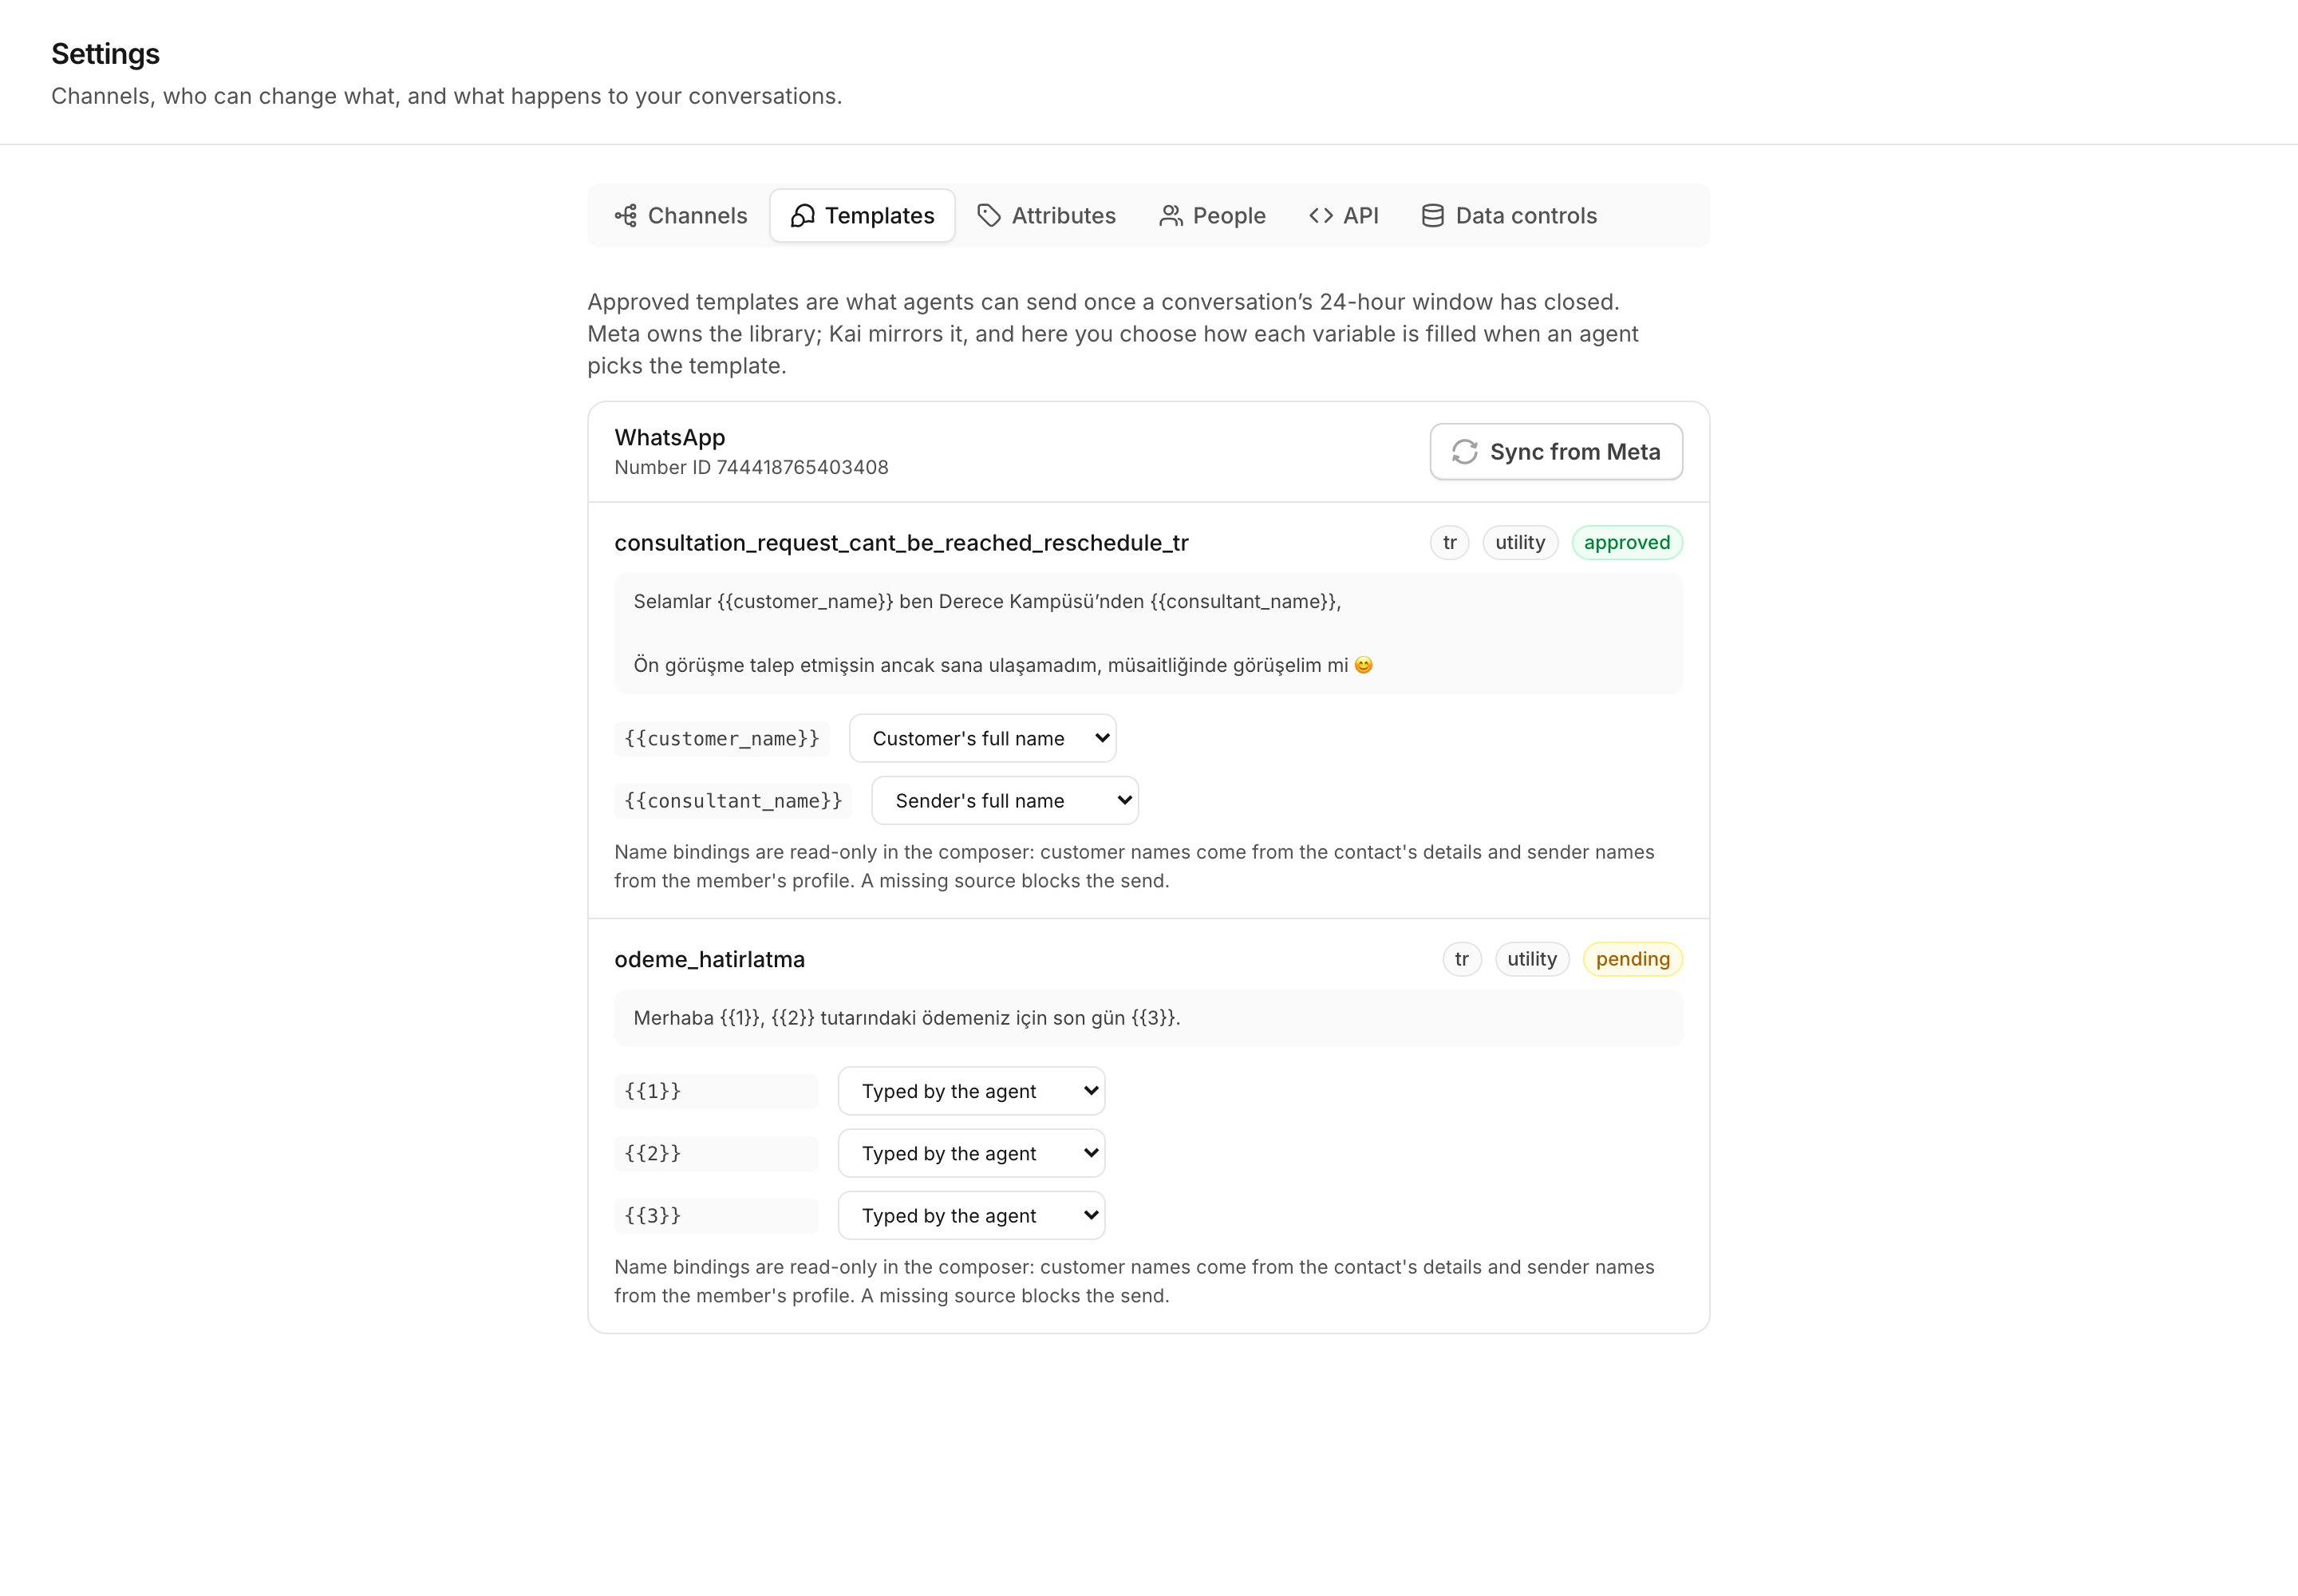Image resolution: width=2298 pixels, height=1596 pixels.
Task: Click the tr language tag on consultation template
Action: tap(1450, 542)
